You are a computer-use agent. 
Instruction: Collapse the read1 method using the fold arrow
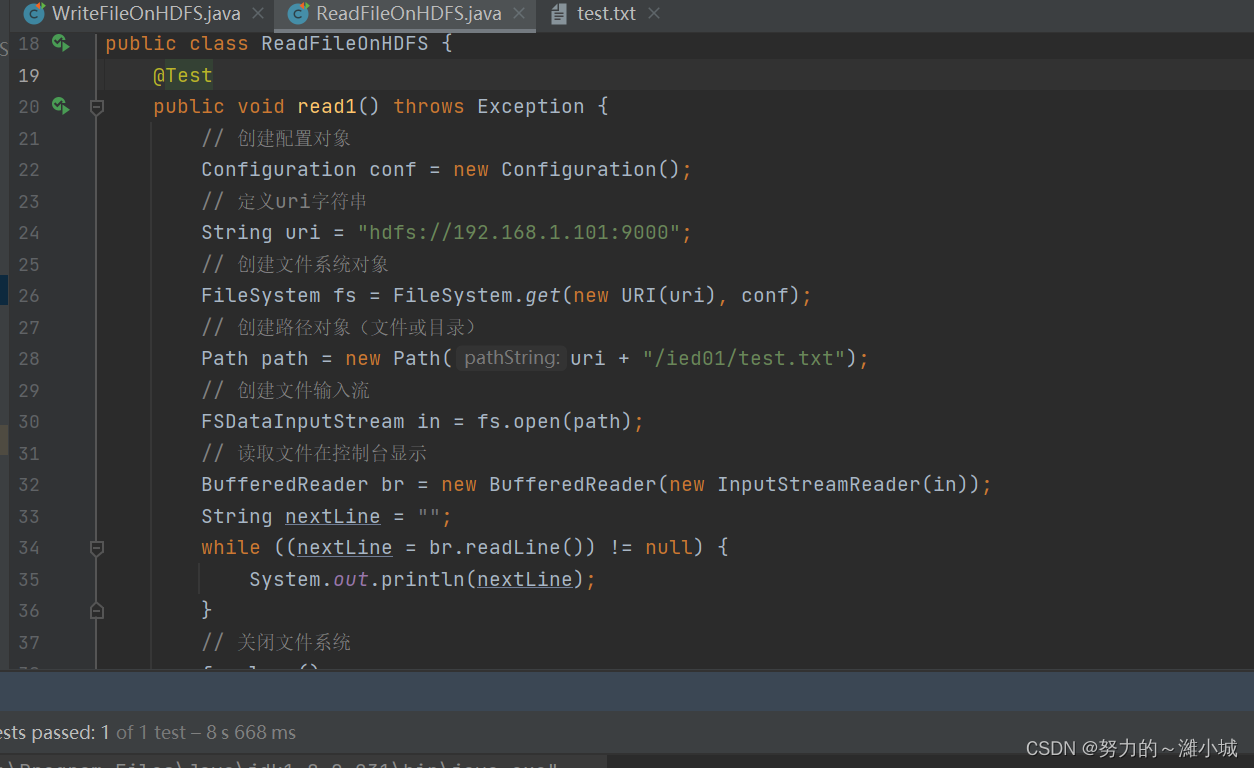point(96,106)
